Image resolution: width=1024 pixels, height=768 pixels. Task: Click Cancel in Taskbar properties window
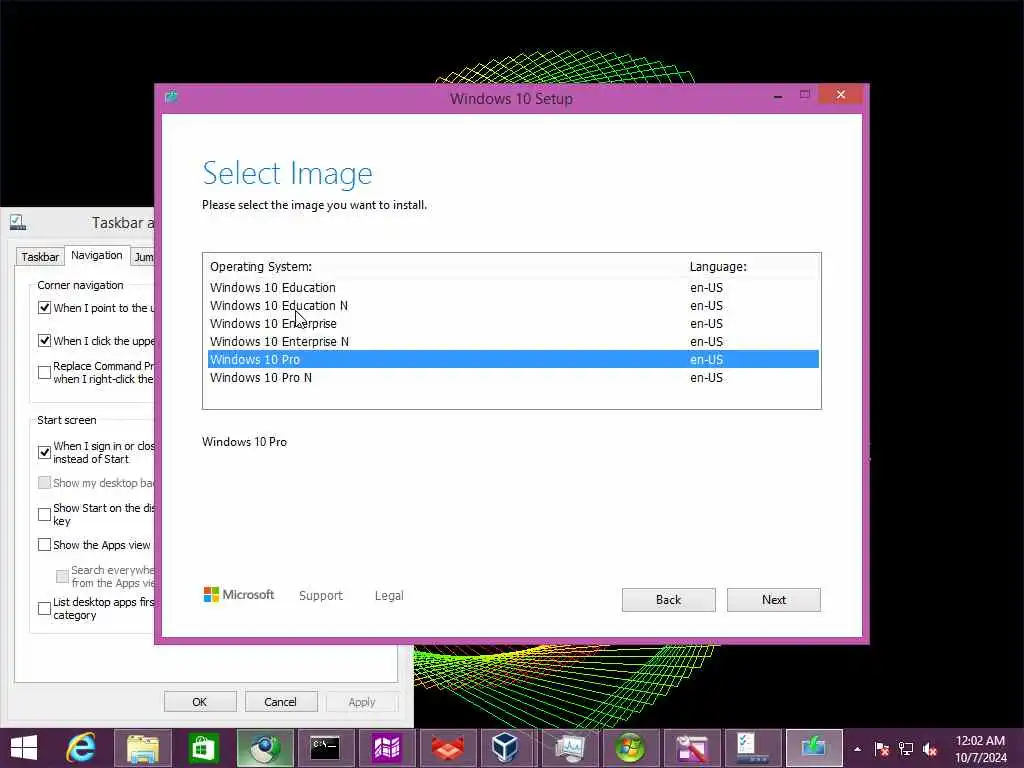[x=281, y=701]
